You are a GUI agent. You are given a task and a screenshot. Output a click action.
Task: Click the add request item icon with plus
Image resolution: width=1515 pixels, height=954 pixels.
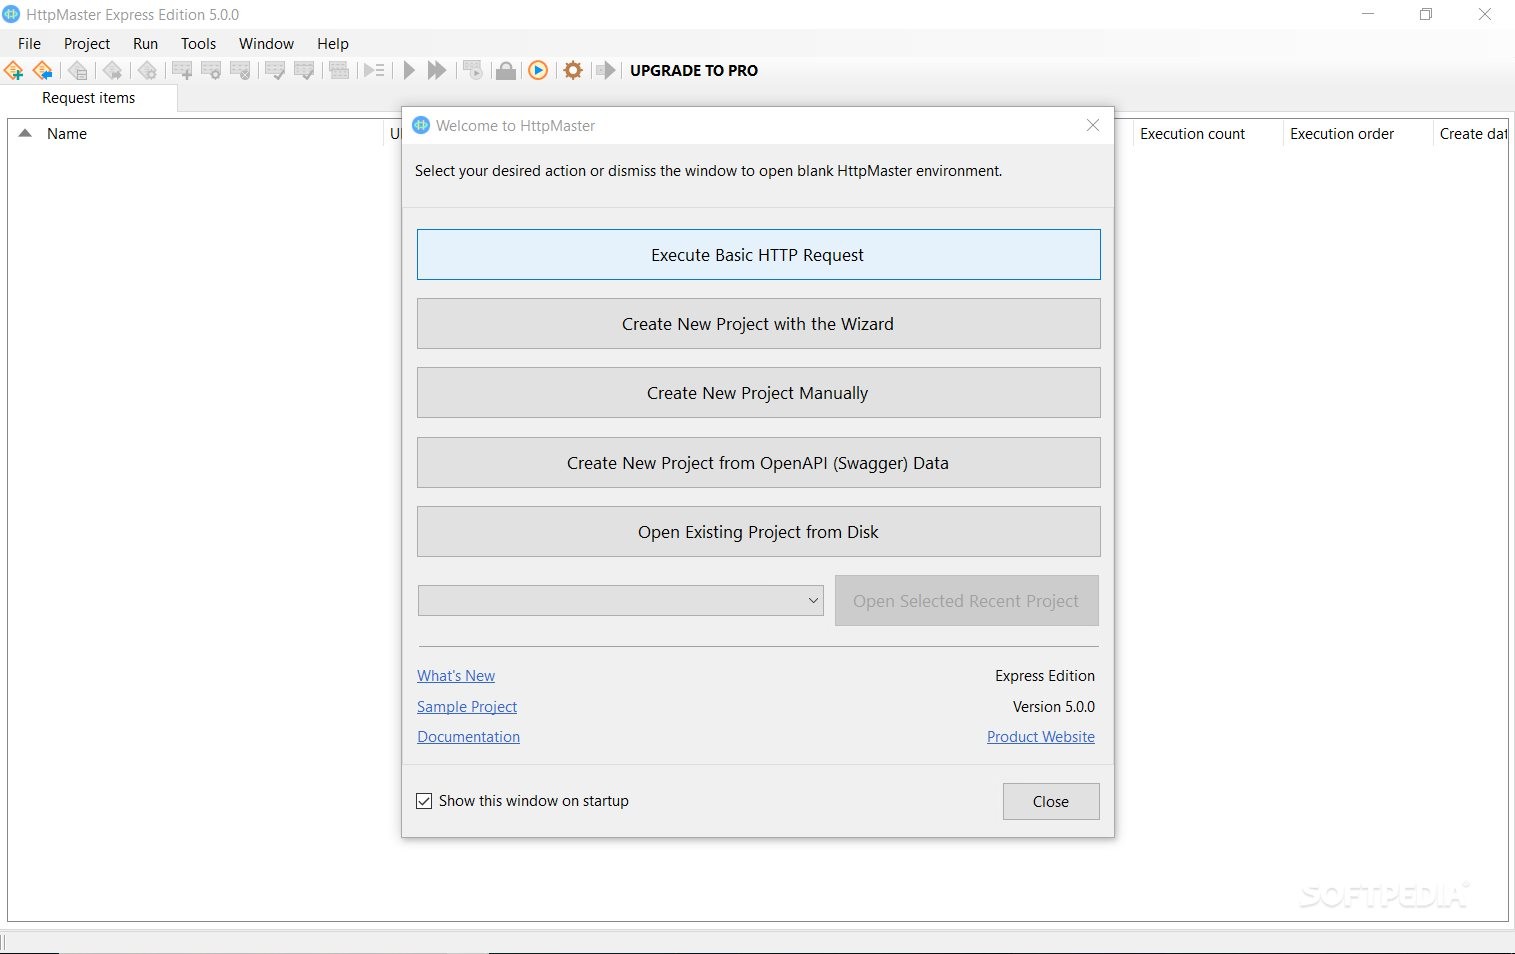click(182, 70)
